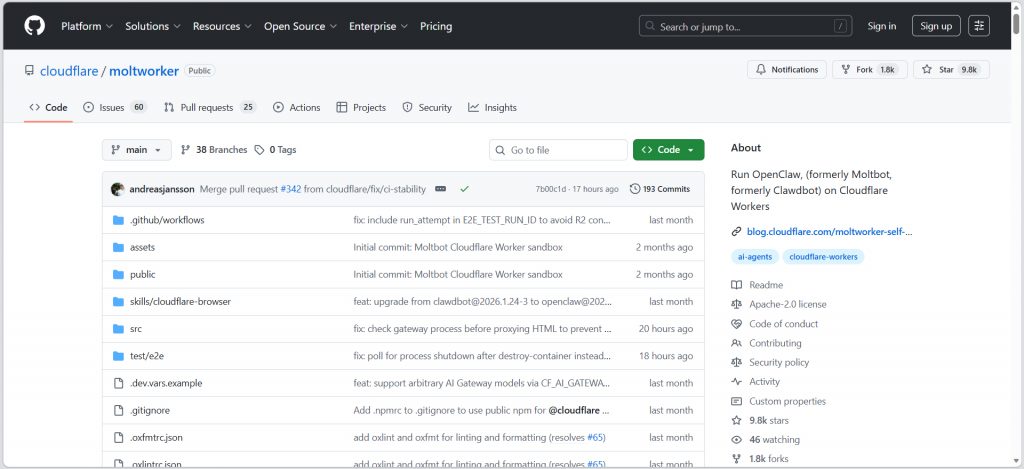
Task: Open the Pricing page
Action: [436, 26]
